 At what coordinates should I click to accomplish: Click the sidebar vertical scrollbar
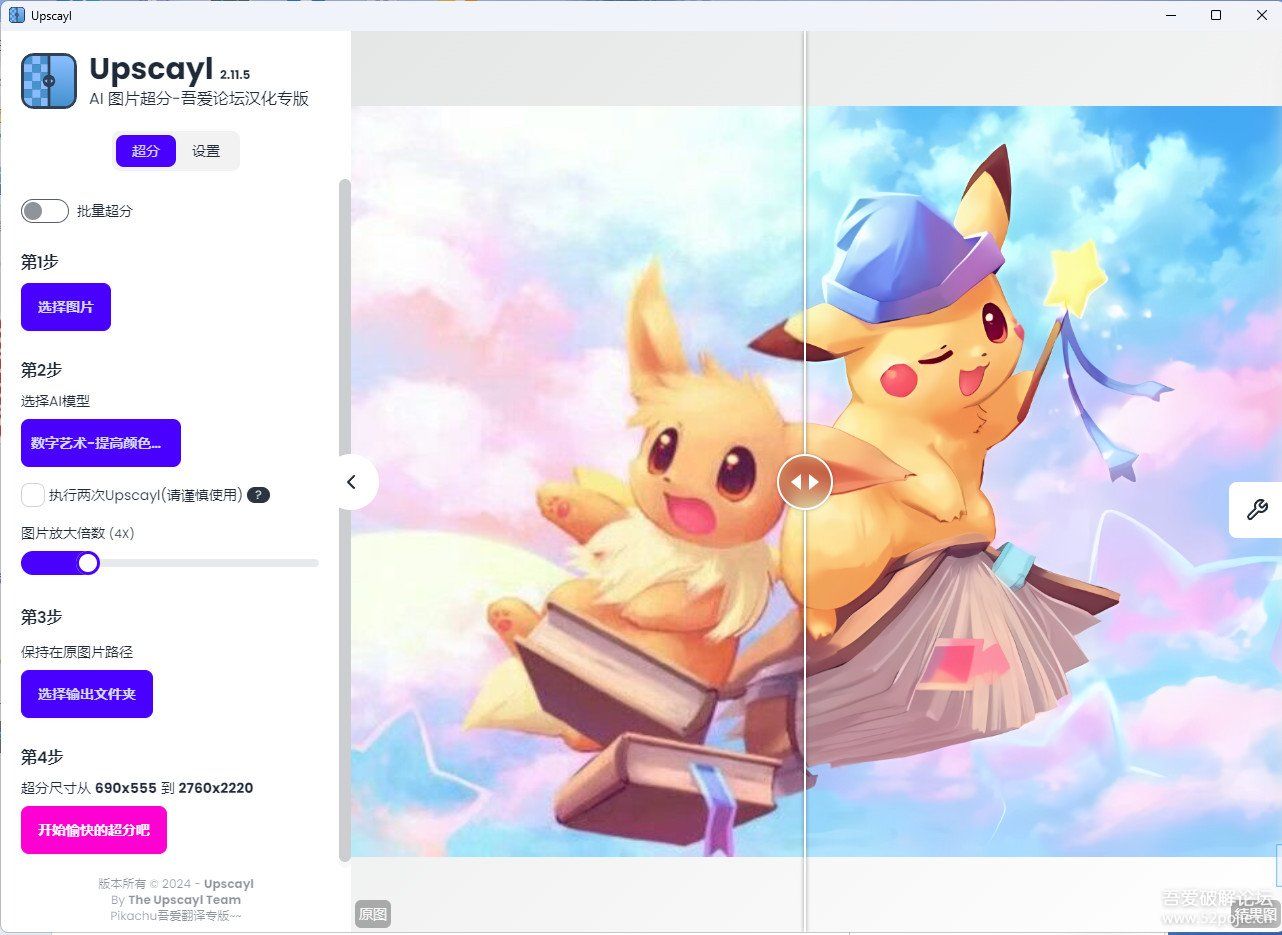[x=345, y=520]
